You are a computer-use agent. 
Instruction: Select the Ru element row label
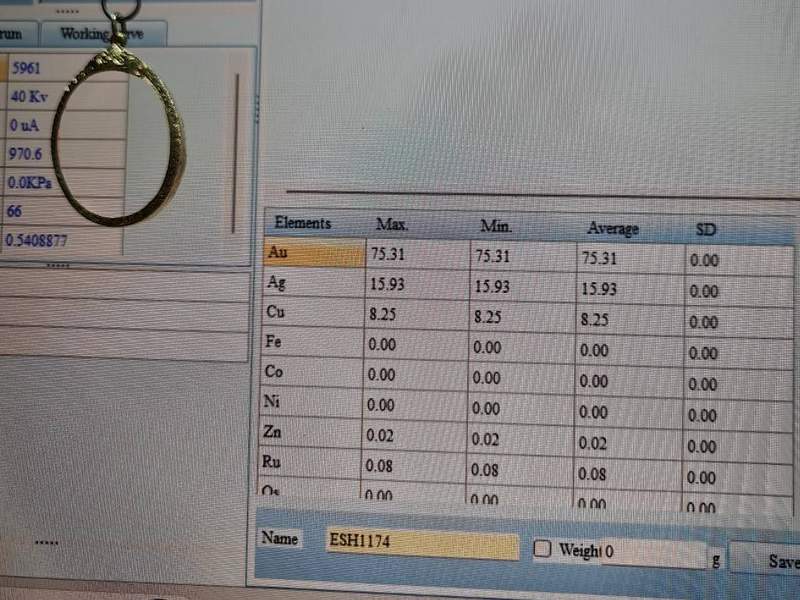(314, 463)
